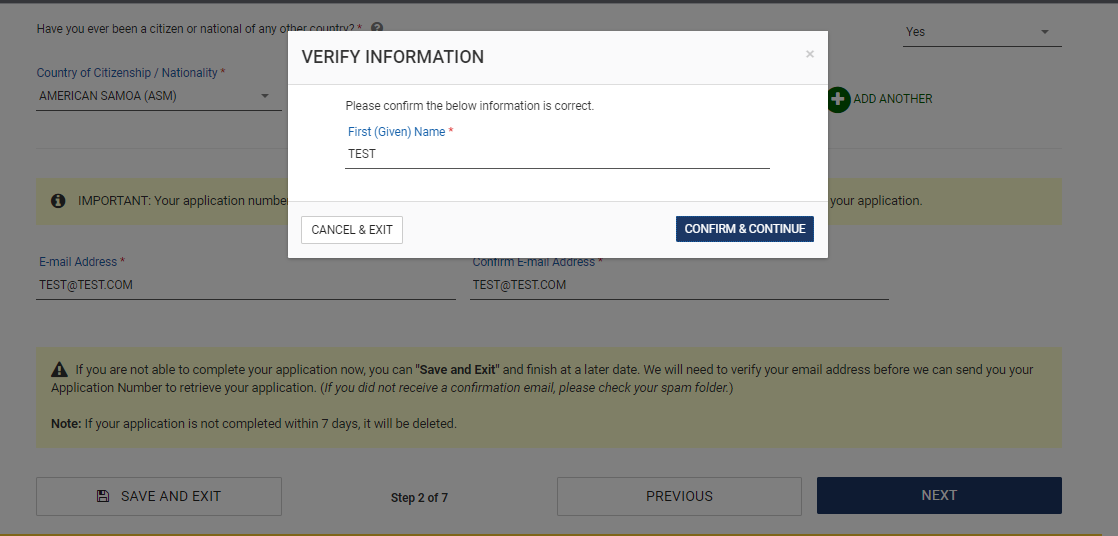The width and height of the screenshot is (1118, 536).
Task: Open the Yes dropdown for other citizenship
Action: point(981,32)
